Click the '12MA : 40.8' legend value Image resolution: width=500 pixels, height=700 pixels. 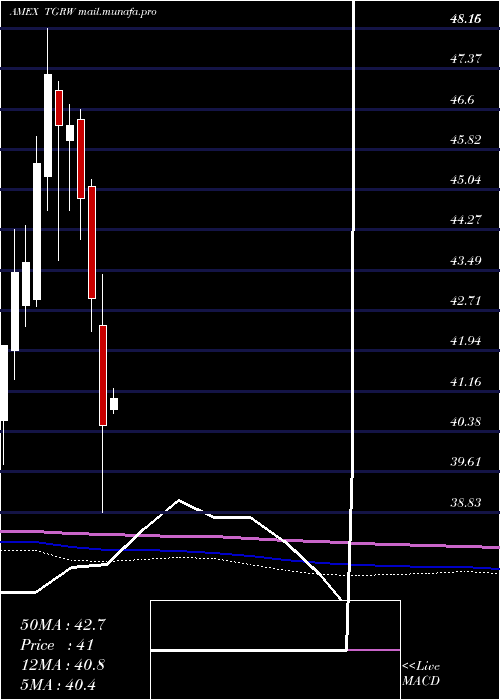point(63,665)
